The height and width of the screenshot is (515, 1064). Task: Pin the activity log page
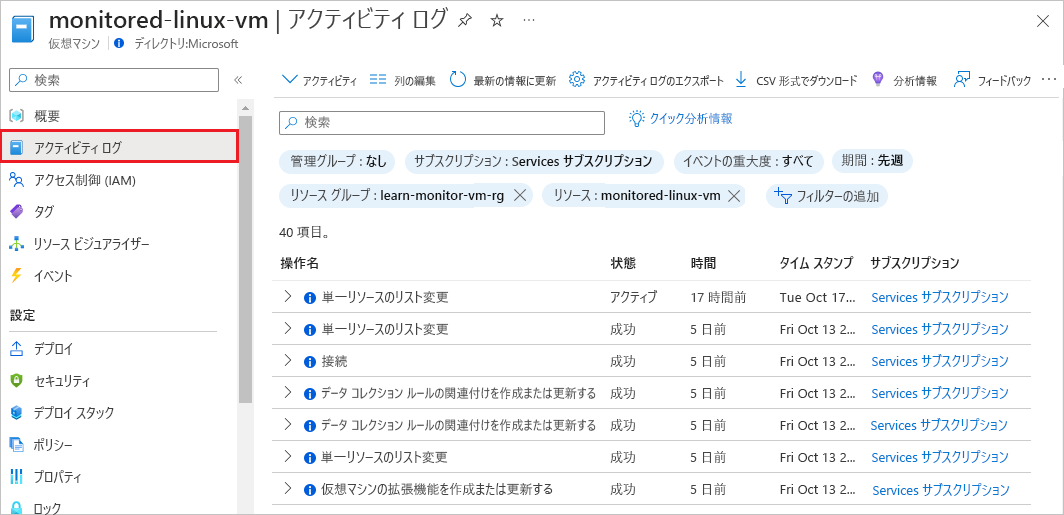point(465,21)
